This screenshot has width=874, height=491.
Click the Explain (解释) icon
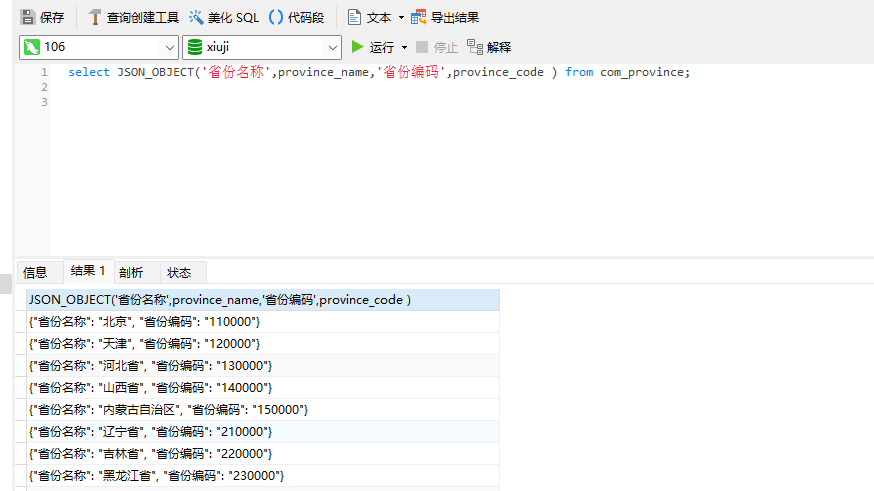coord(475,47)
